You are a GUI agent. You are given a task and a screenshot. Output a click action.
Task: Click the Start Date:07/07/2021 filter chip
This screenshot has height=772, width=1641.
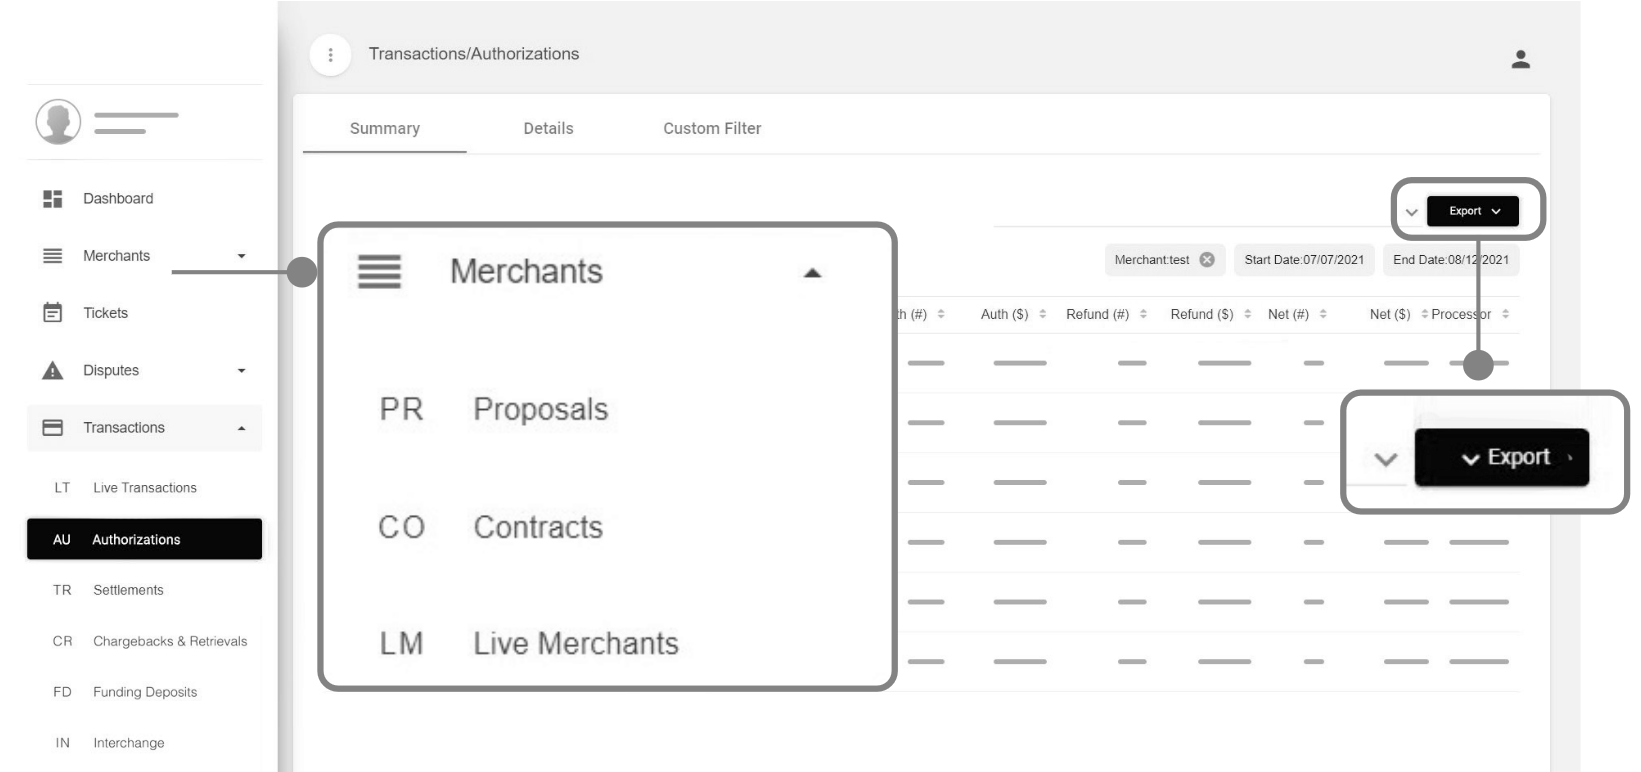1304,260
